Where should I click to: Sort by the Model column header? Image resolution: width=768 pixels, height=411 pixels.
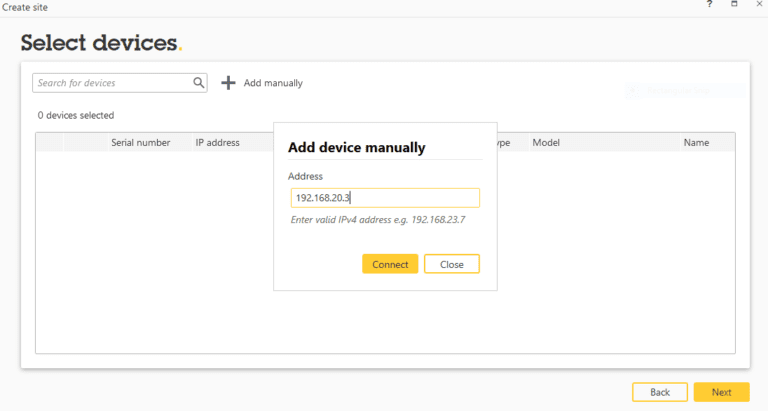coord(546,143)
